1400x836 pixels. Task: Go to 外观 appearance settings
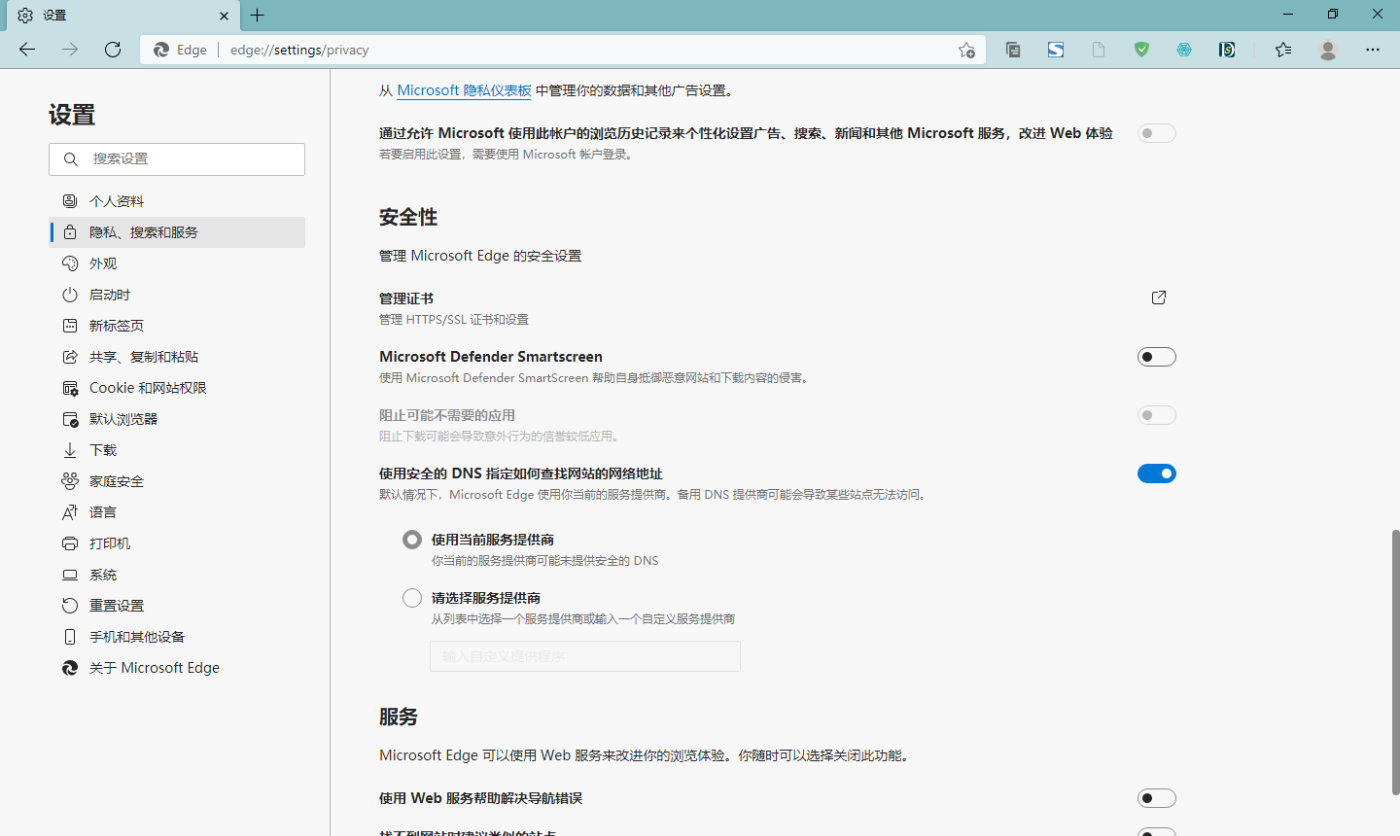pos(177,264)
